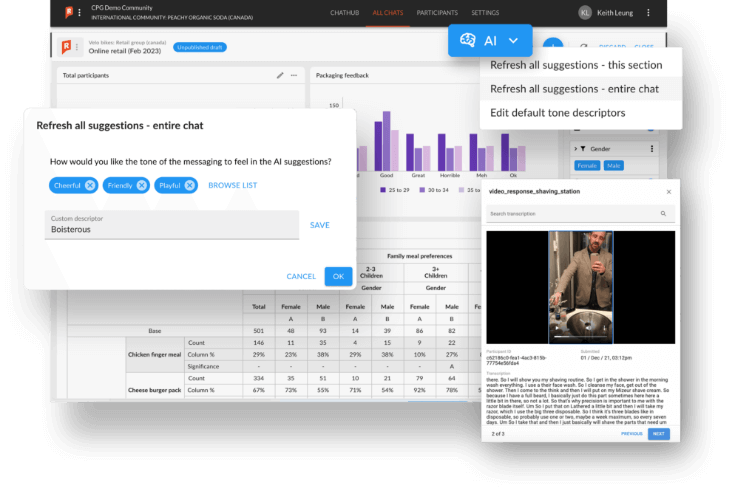Switch to the Participants tab
Viewport: 732px width, 488px height.
coord(436,12)
